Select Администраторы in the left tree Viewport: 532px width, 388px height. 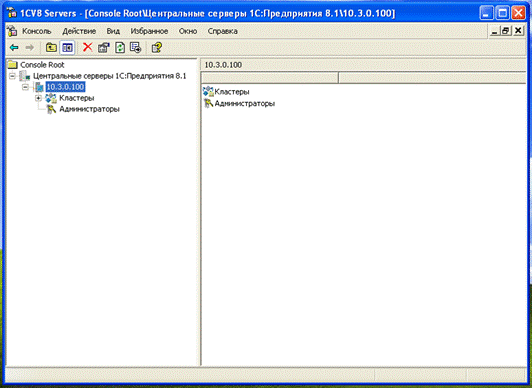coord(90,109)
